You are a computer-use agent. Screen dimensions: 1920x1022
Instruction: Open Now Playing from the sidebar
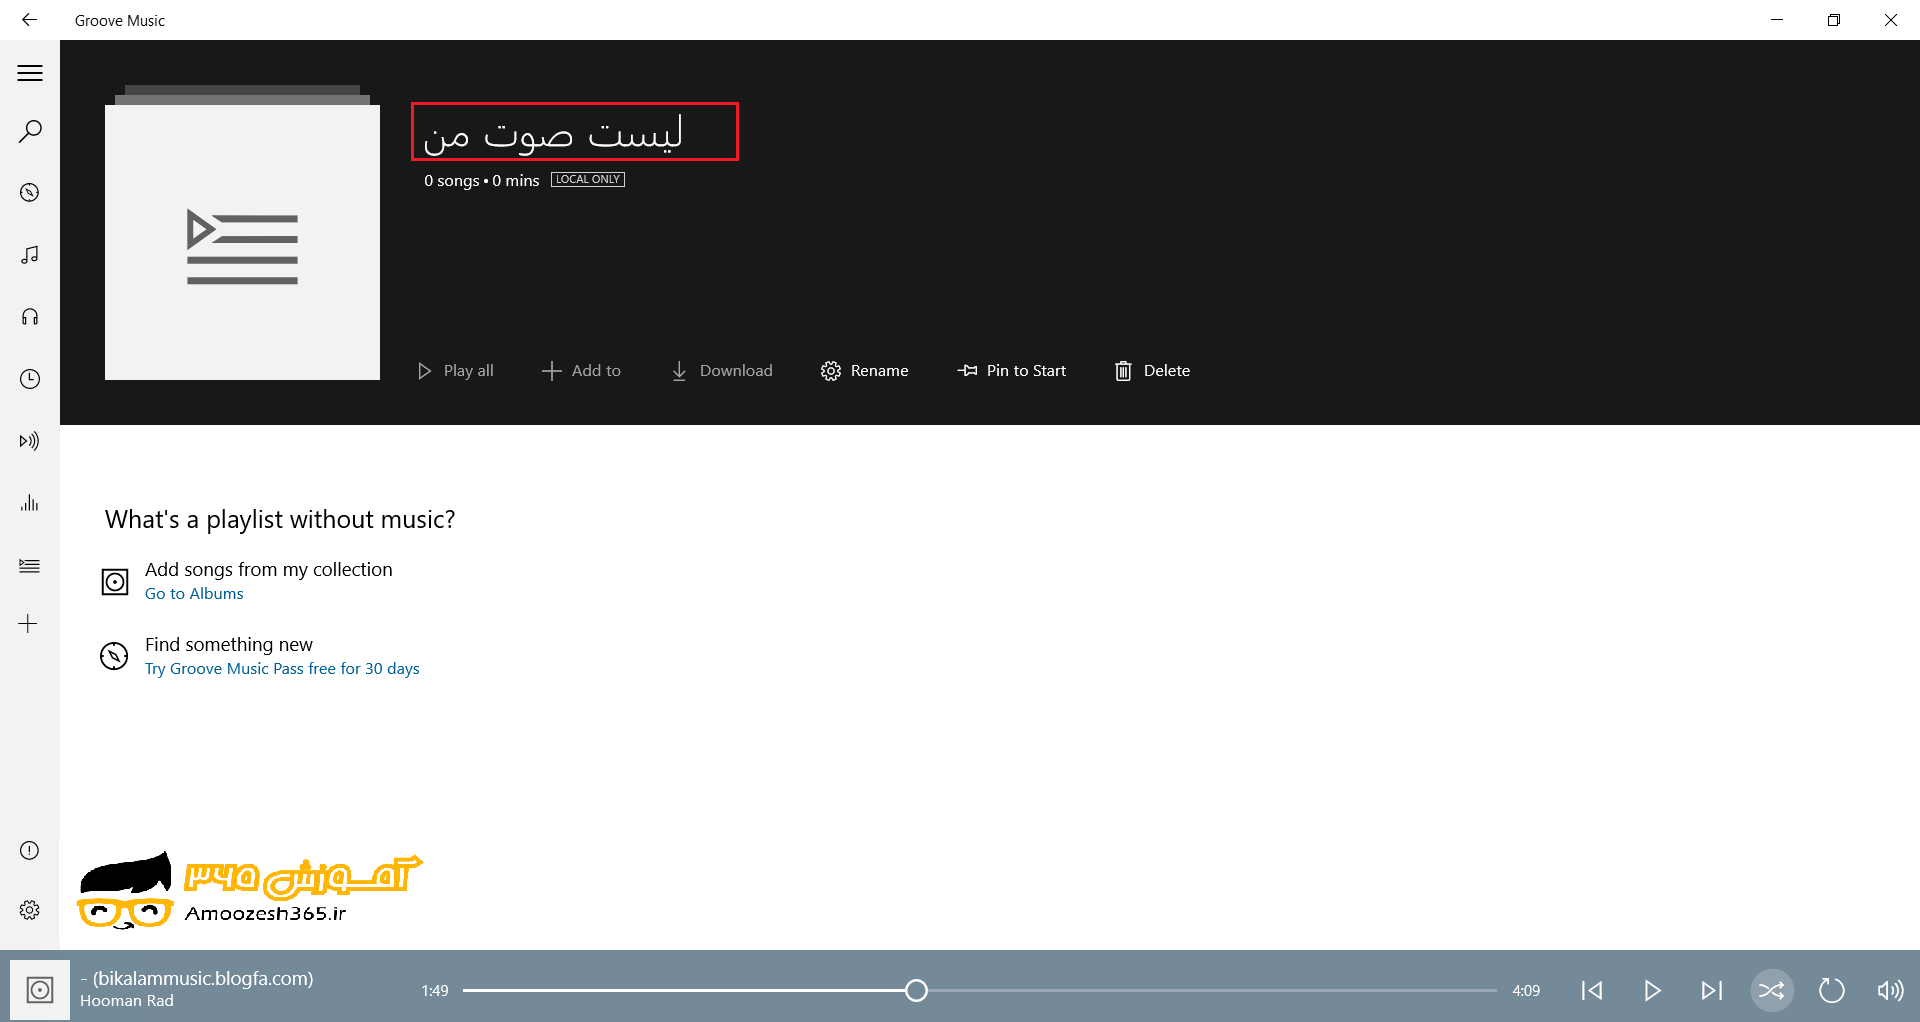tap(29, 441)
